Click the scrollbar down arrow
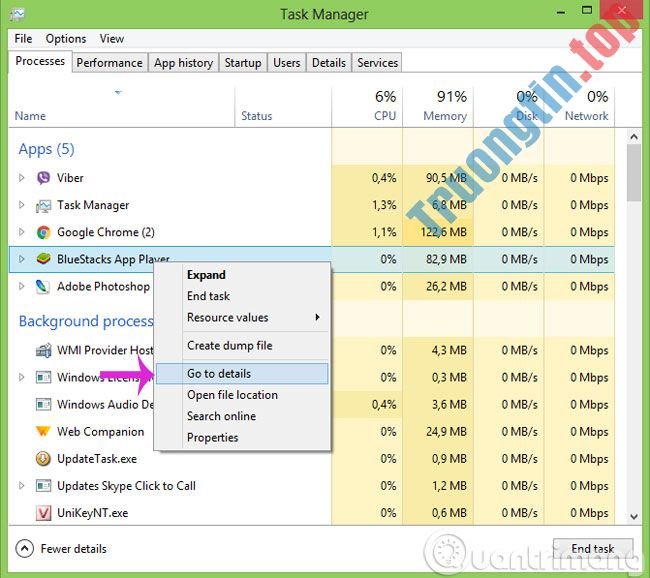The image size is (650, 578). tap(634, 517)
